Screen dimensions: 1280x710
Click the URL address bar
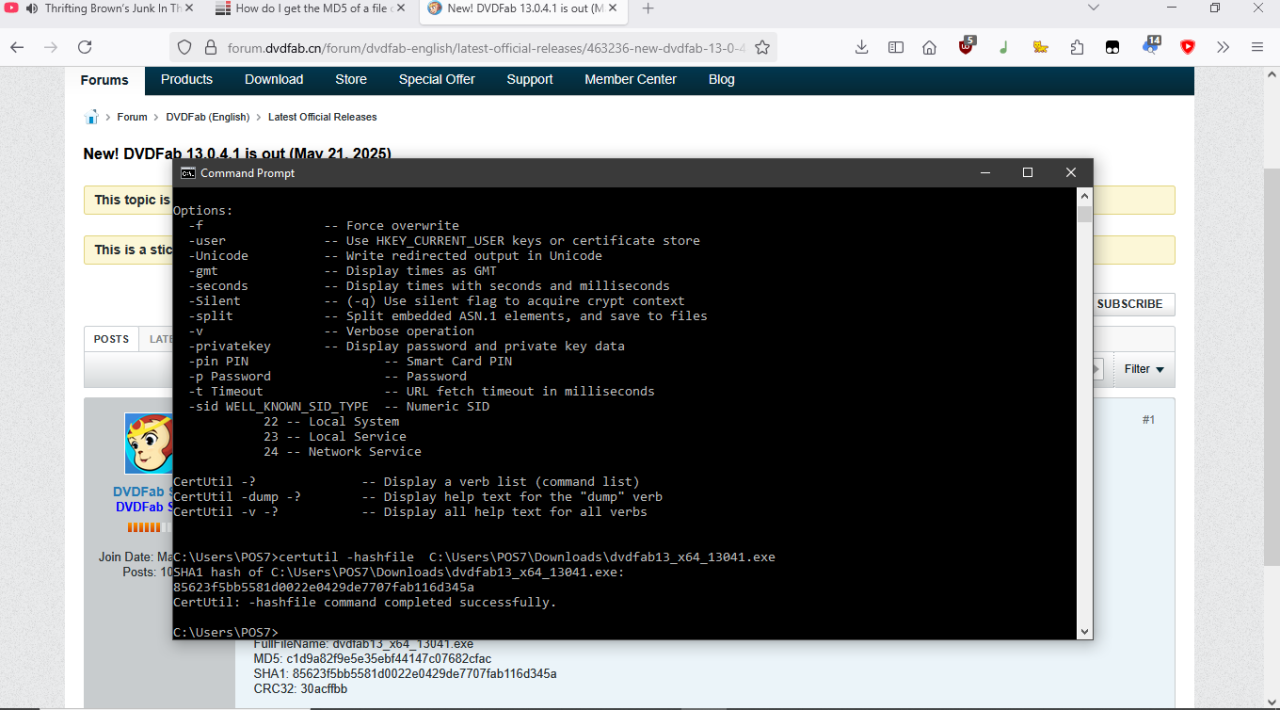485,47
